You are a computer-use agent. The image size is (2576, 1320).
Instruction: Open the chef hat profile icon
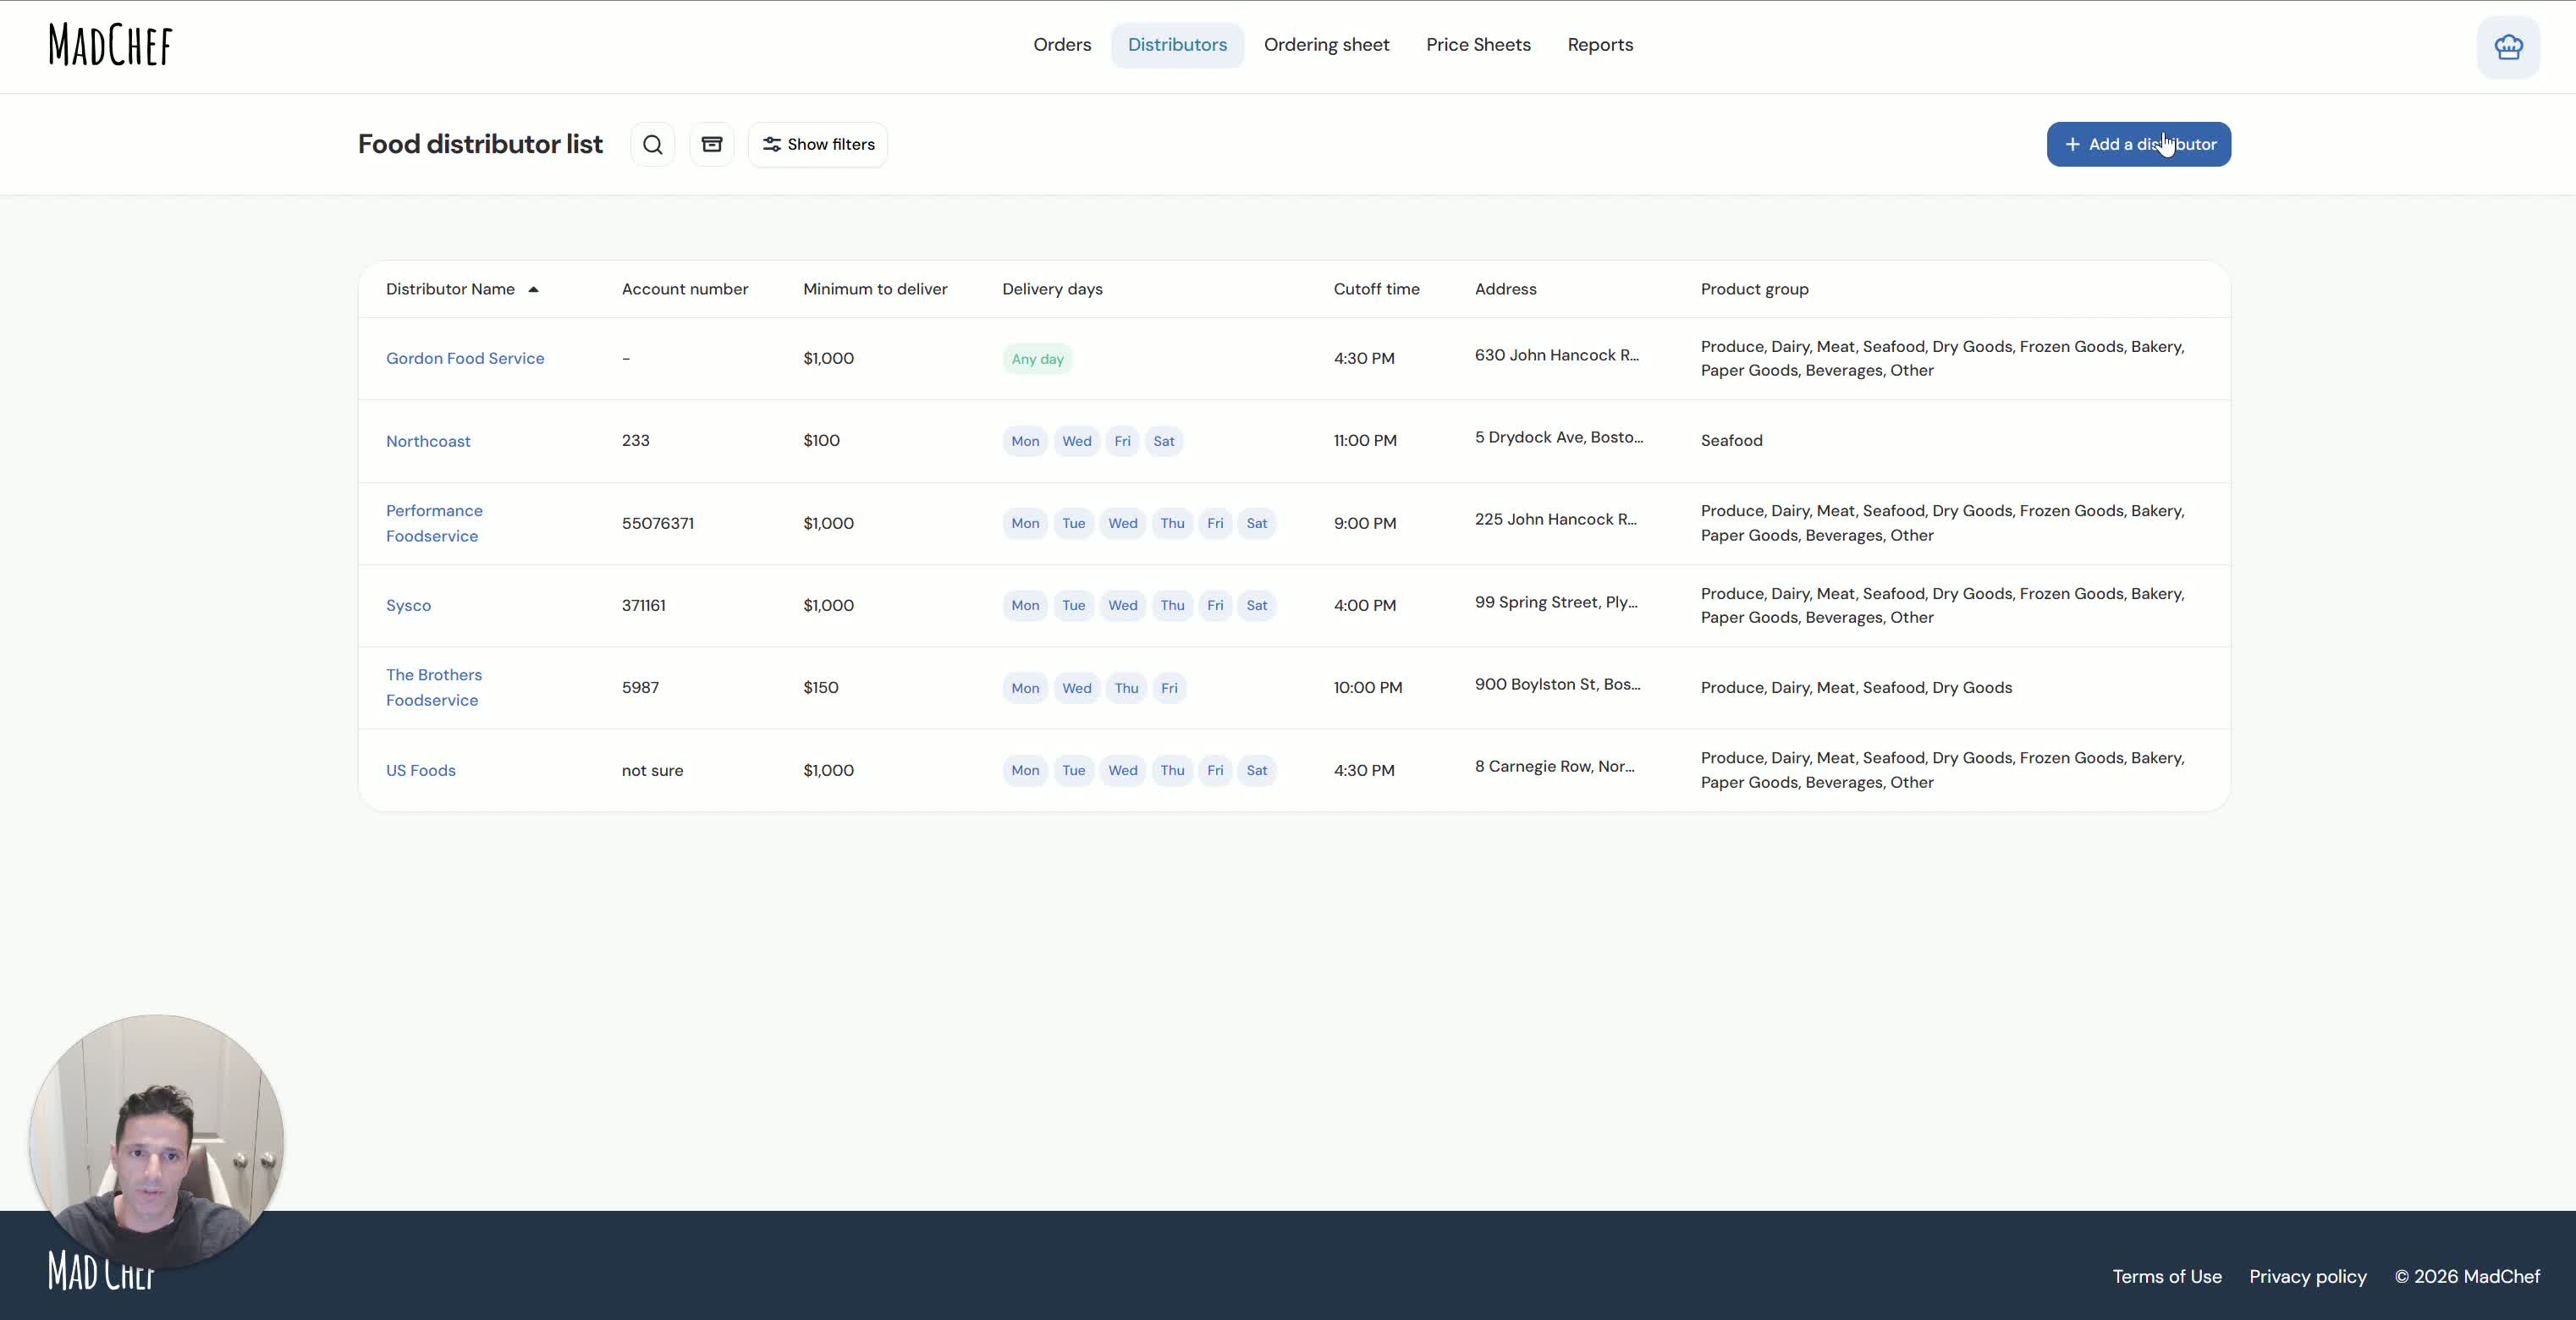(x=2508, y=47)
